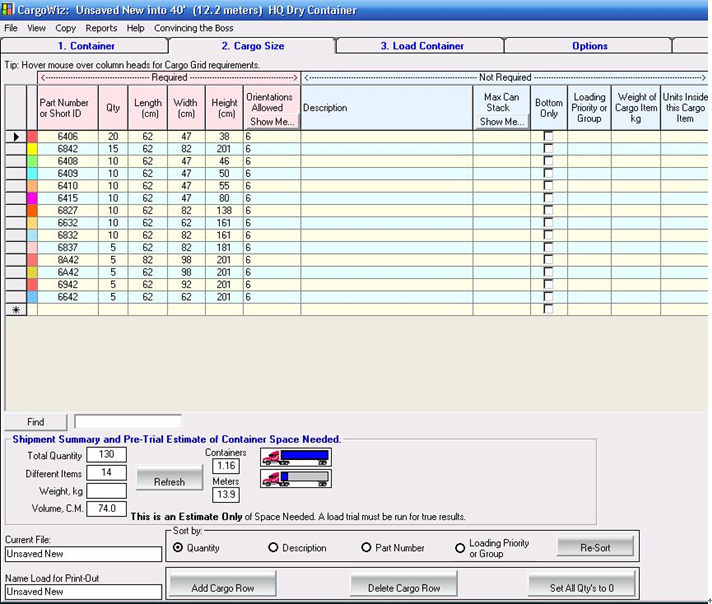Image resolution: width=712 pixels, height=604 pixels.
Task: Click red color swatch for part 6406
Action: click(32, 136)
